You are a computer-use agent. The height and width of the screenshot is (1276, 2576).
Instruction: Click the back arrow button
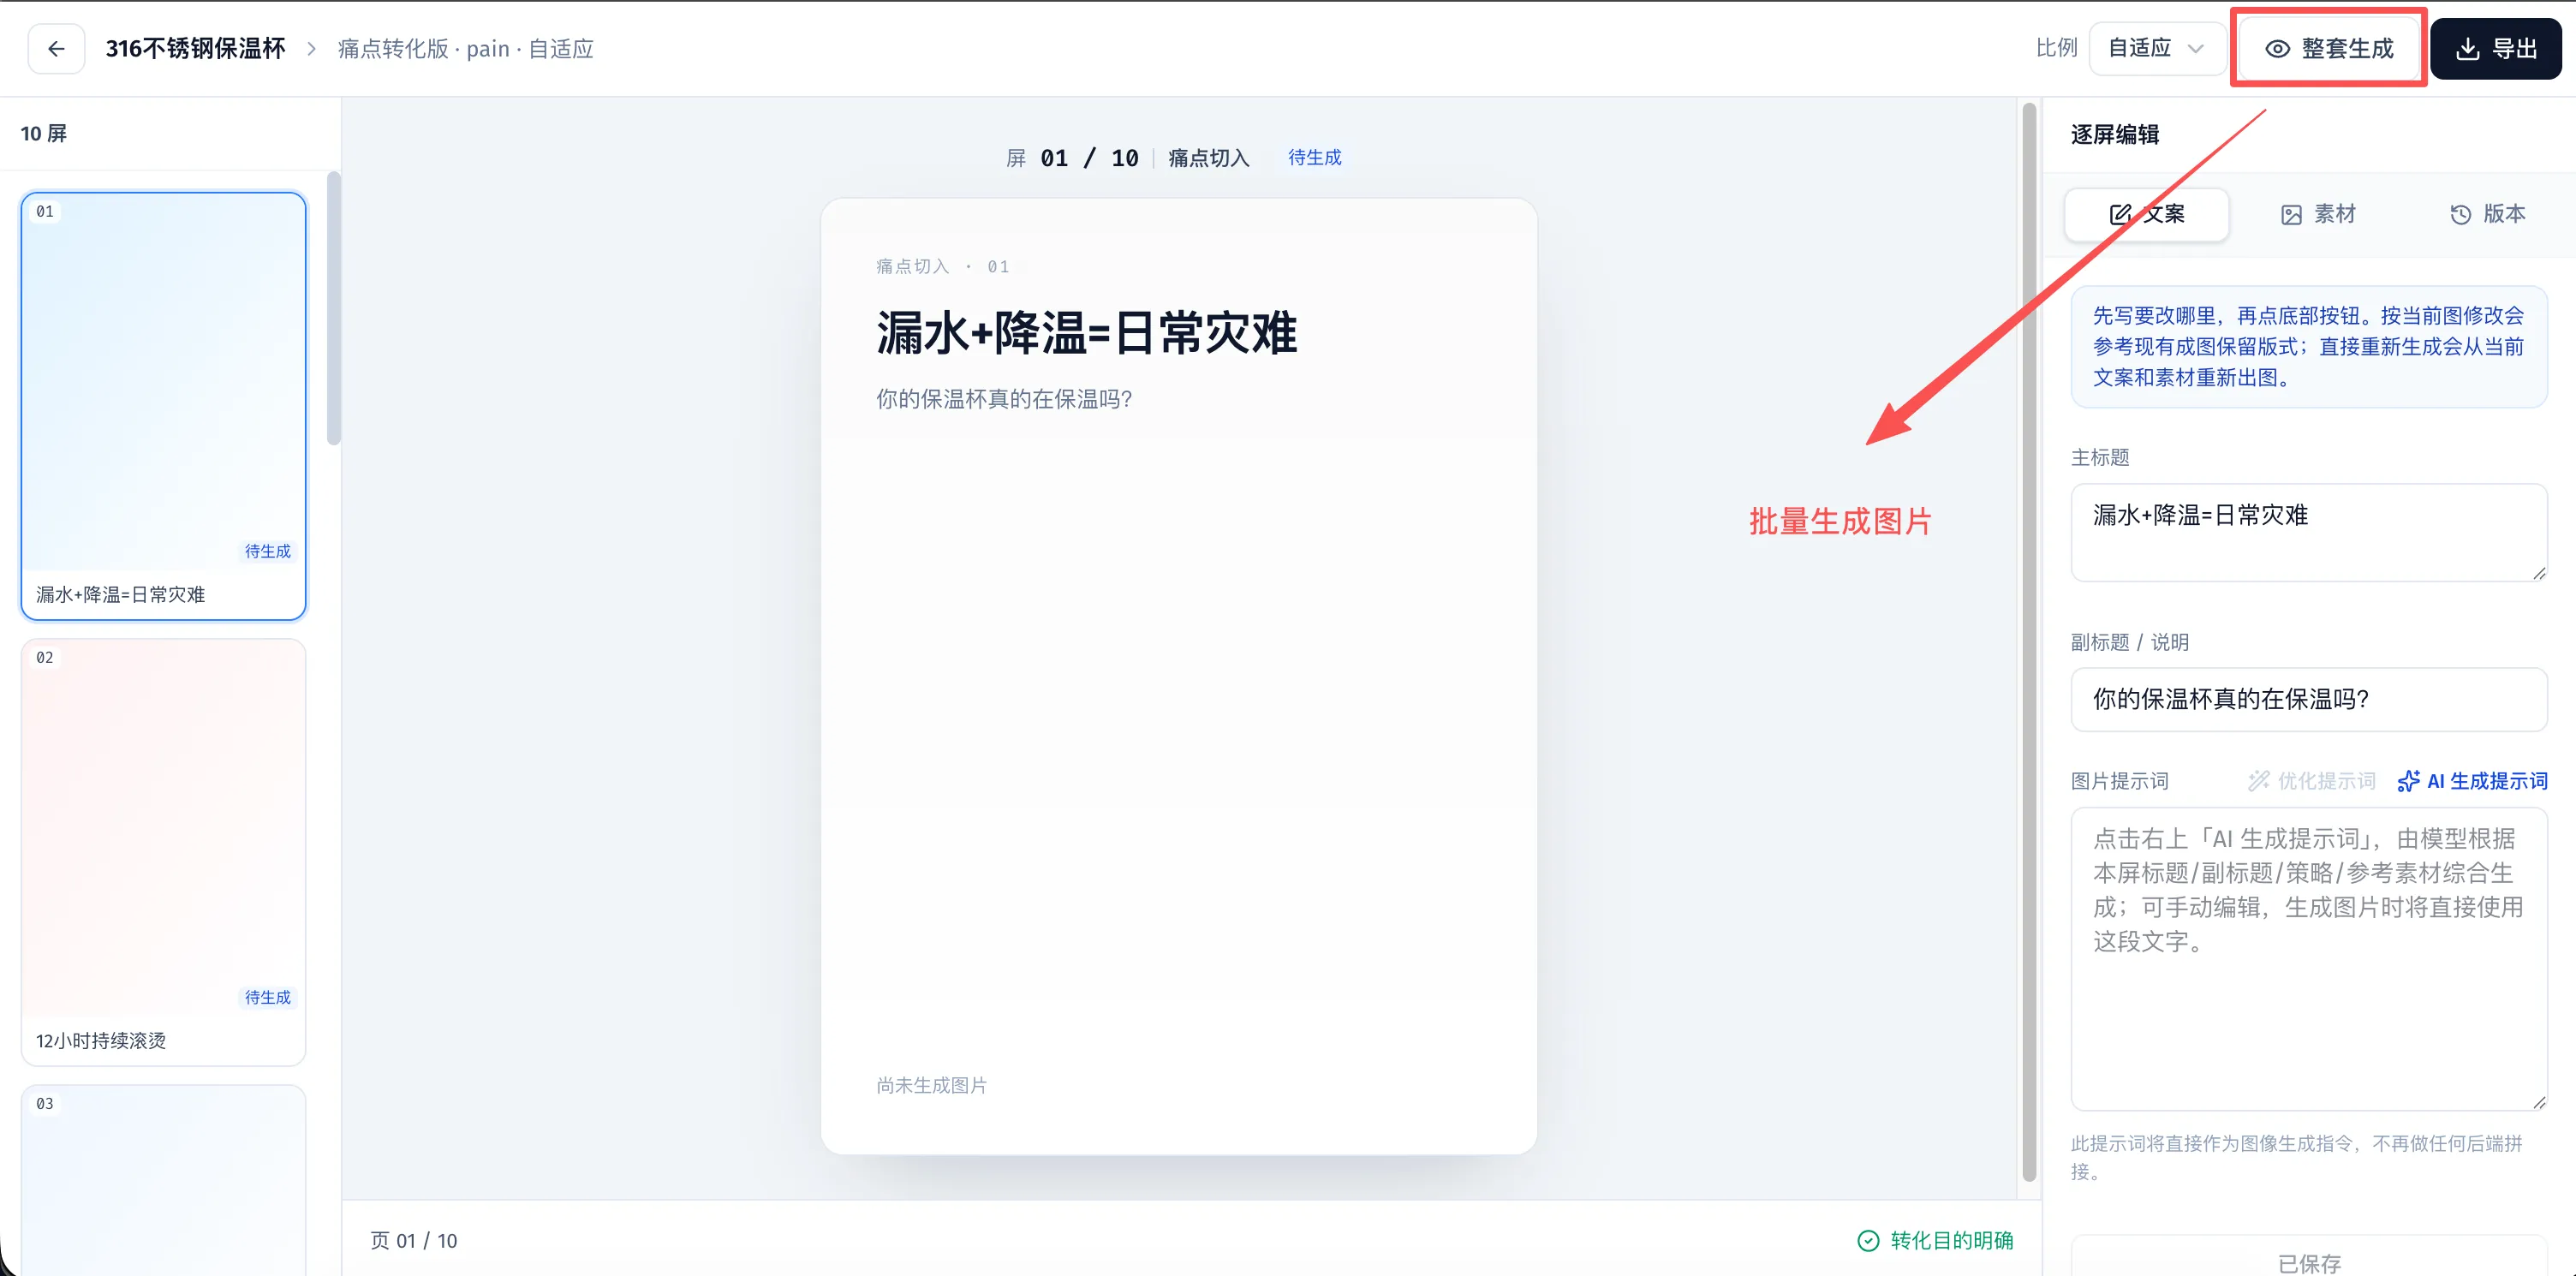point(56,48)
